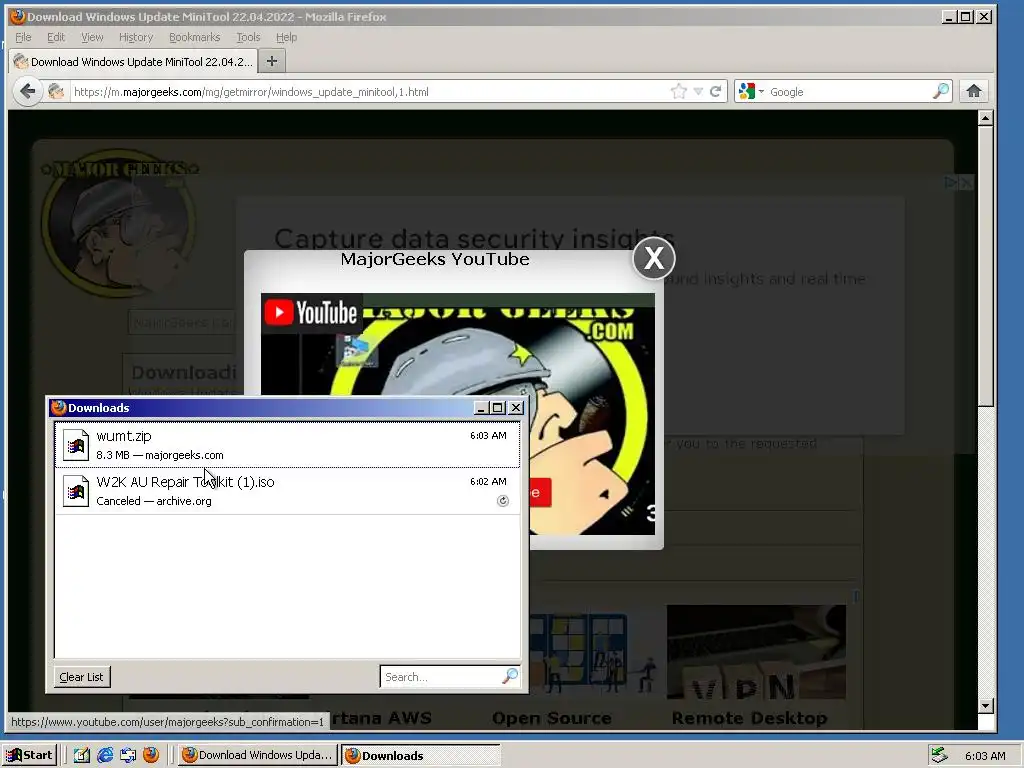Click the Downloads search magnifier icon
The image size is (1024, 768).
coord(510,677)
